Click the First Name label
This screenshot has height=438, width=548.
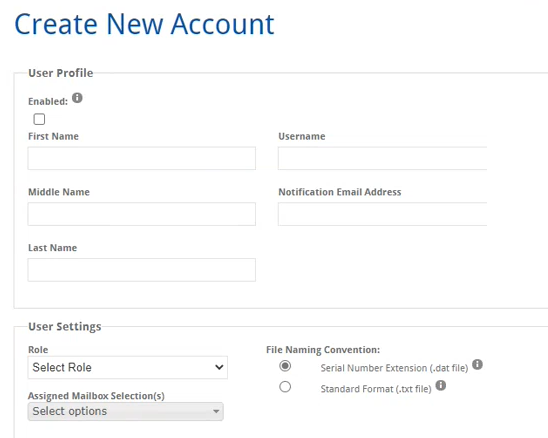point(53,136)
